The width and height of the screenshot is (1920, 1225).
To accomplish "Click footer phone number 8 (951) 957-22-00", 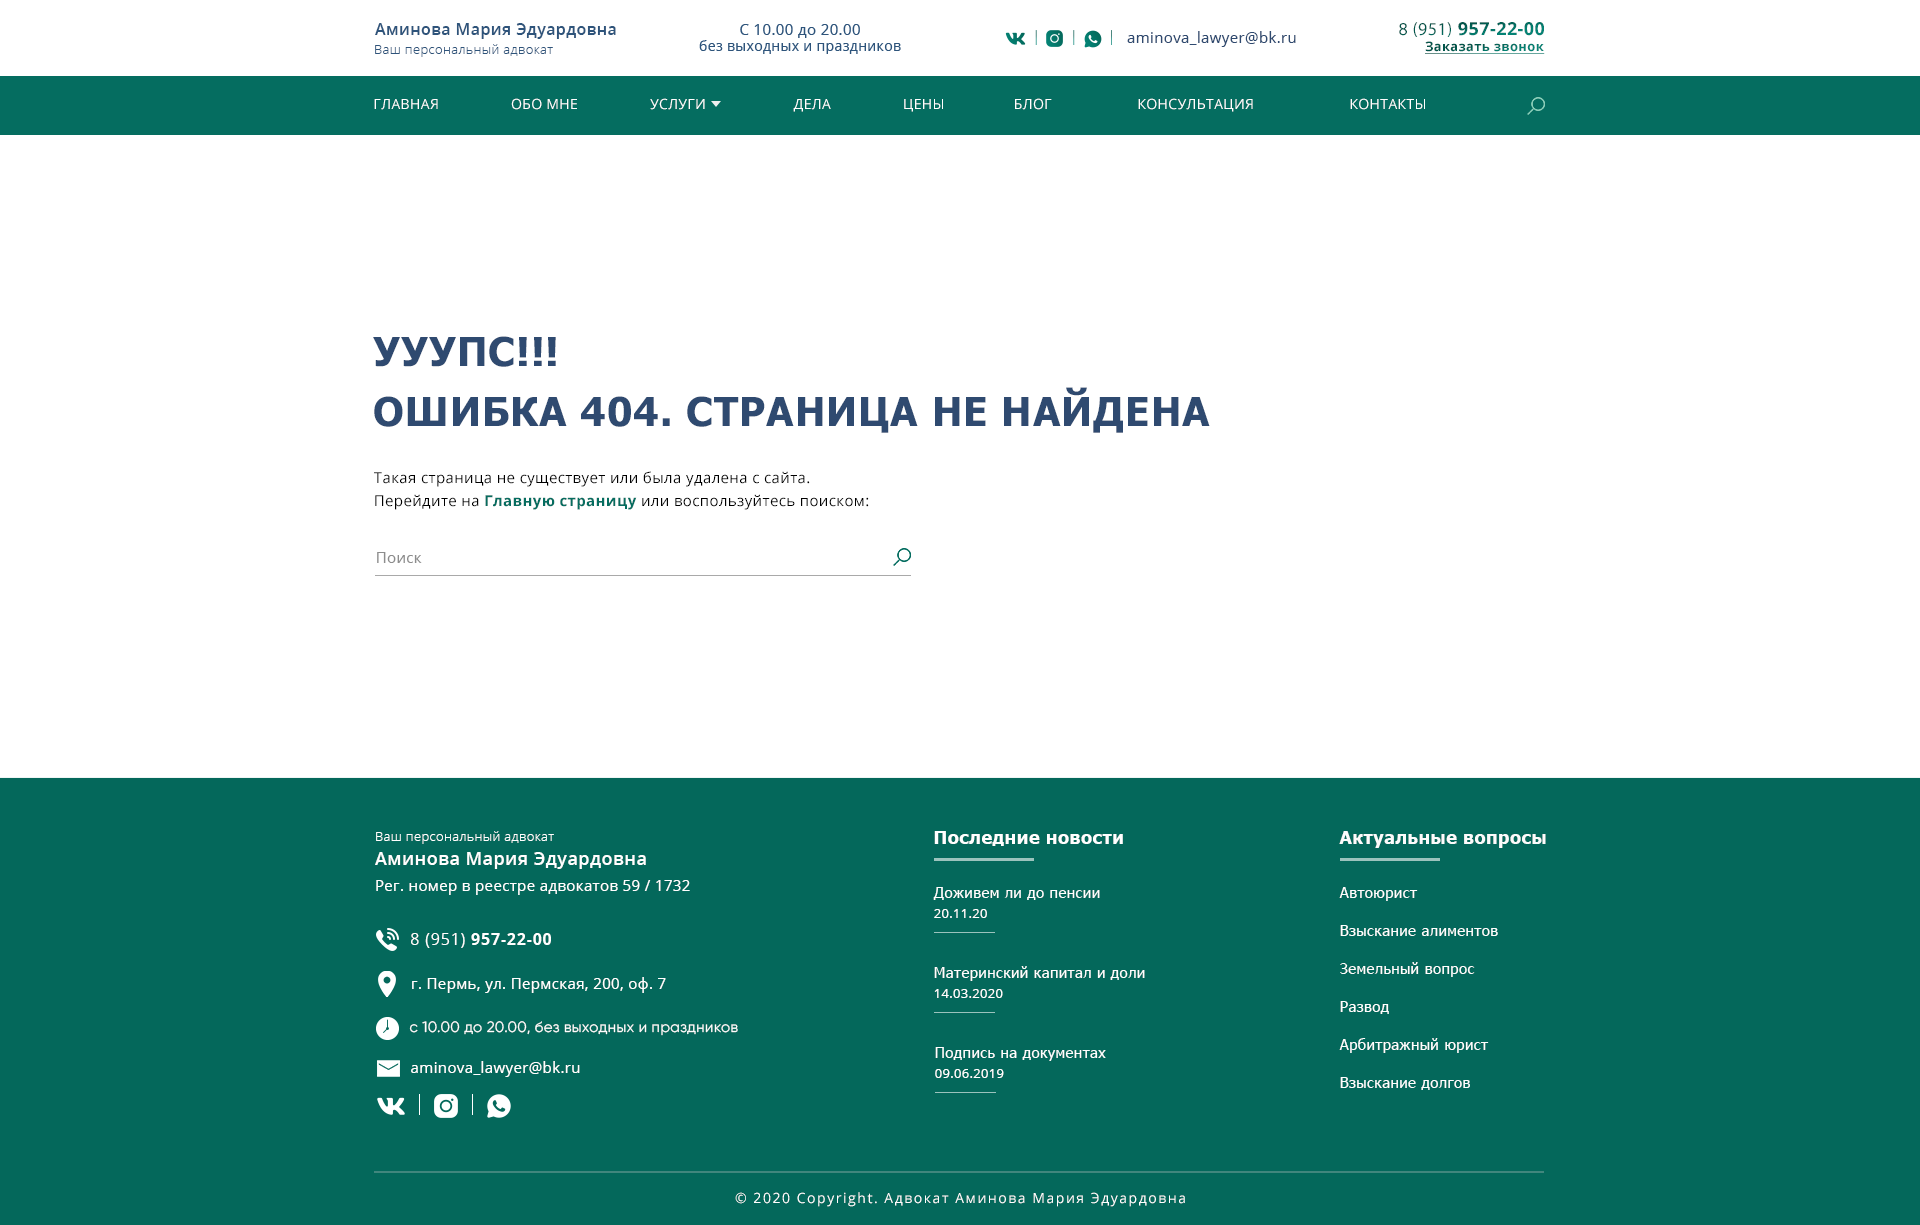I will tap(481, 939).
